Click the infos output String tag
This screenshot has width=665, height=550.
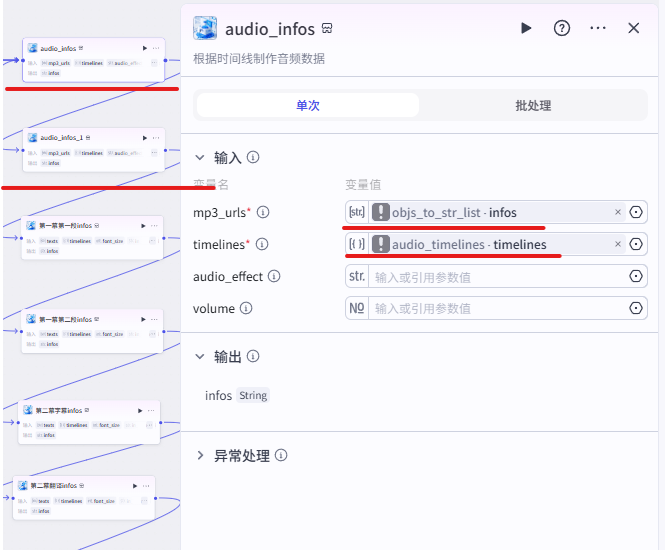(x=253, y=395)
